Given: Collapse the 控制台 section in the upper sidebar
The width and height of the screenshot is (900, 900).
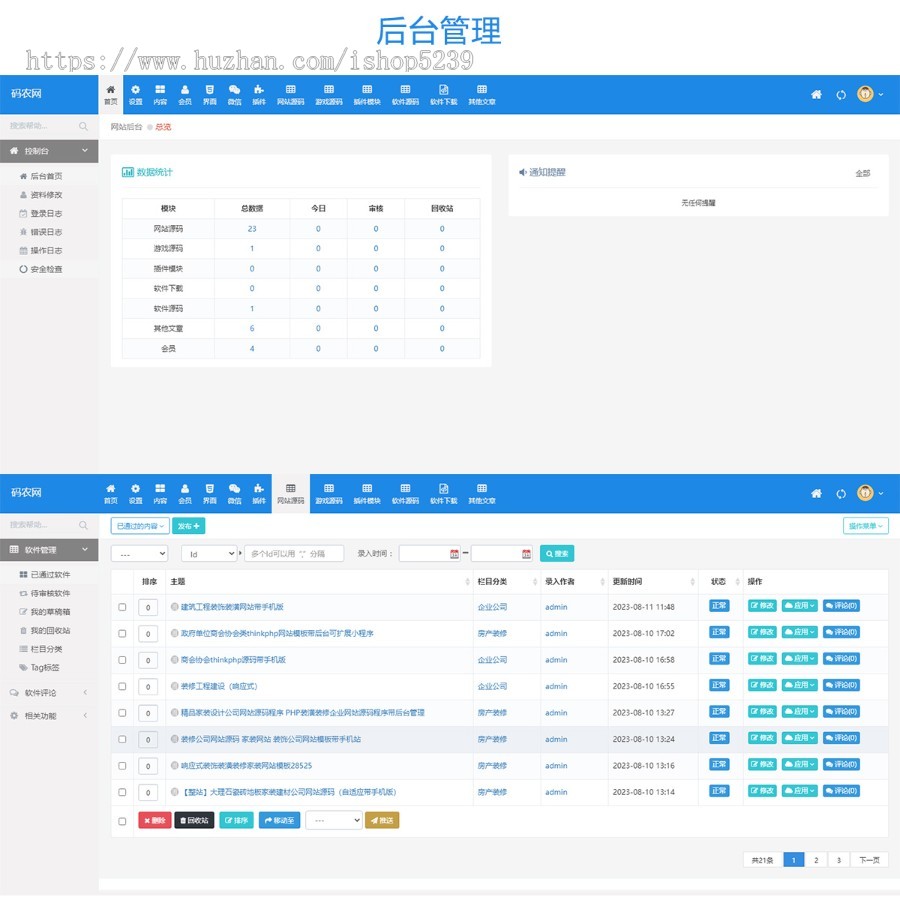Looking at the screenshot, I should pos(49,151).
